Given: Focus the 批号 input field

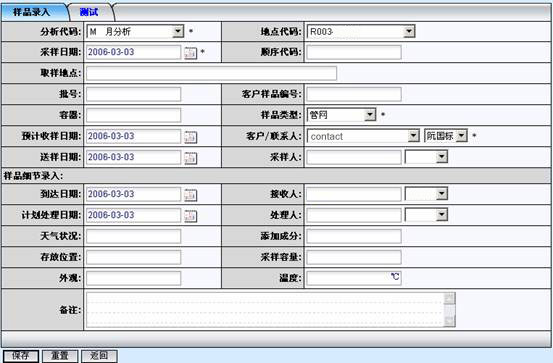Looking at the screenshot, I should pos(133,95).
